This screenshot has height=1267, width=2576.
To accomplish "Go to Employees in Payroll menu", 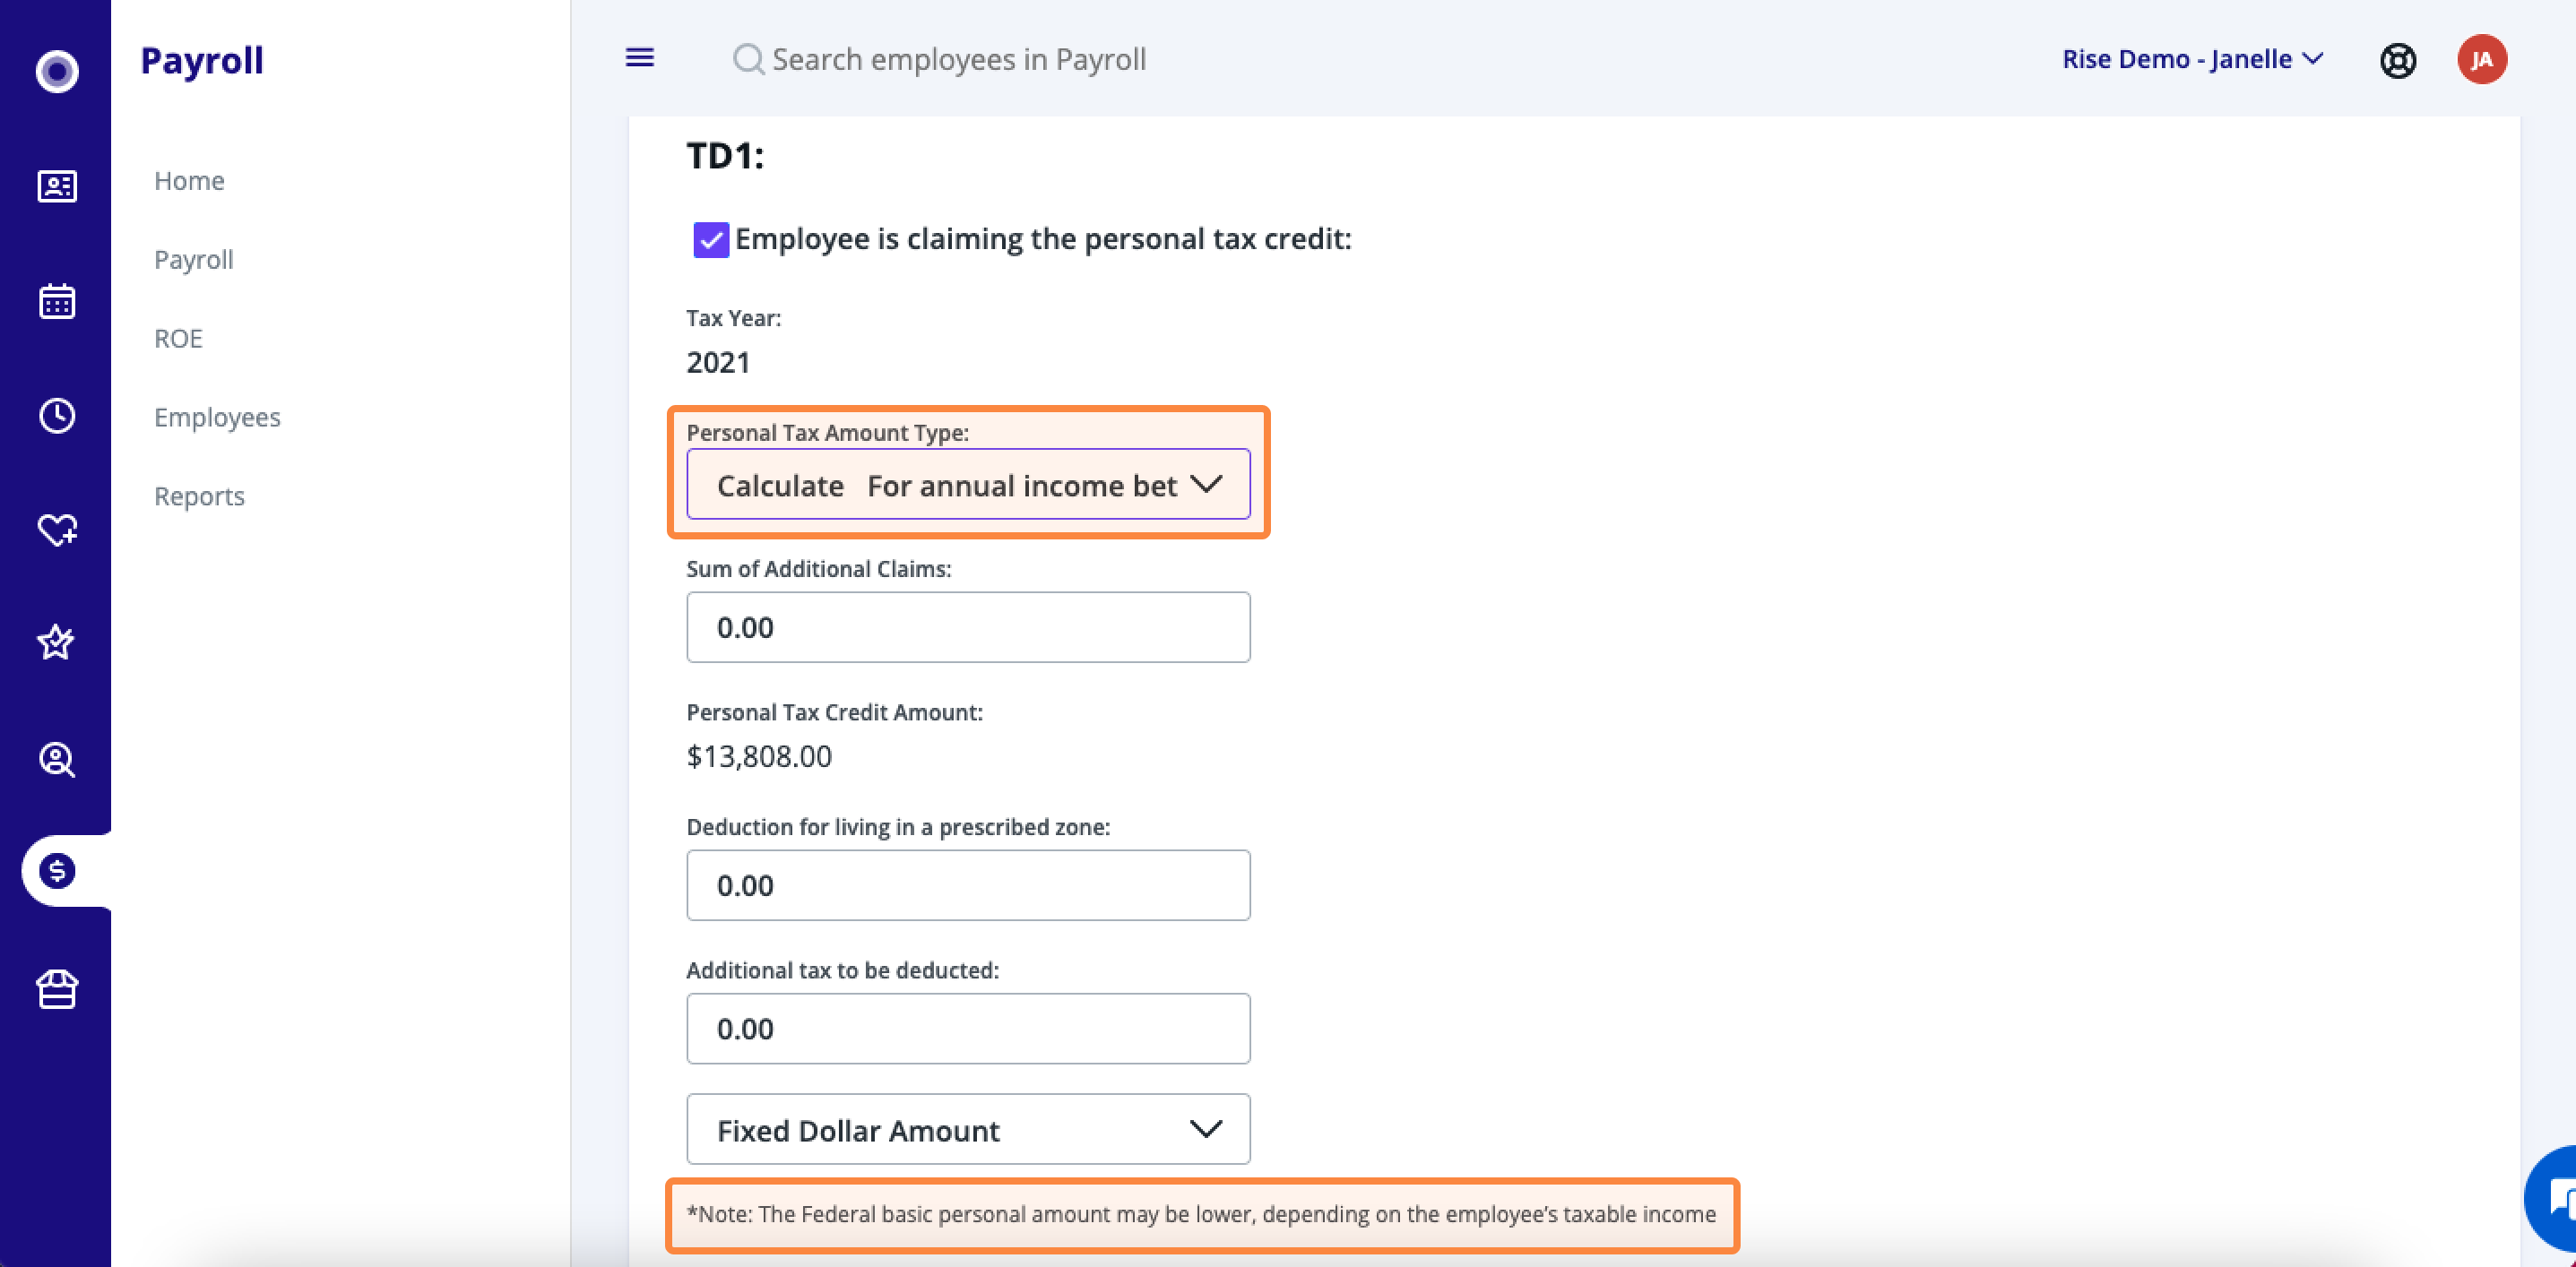I will [217, 417].
